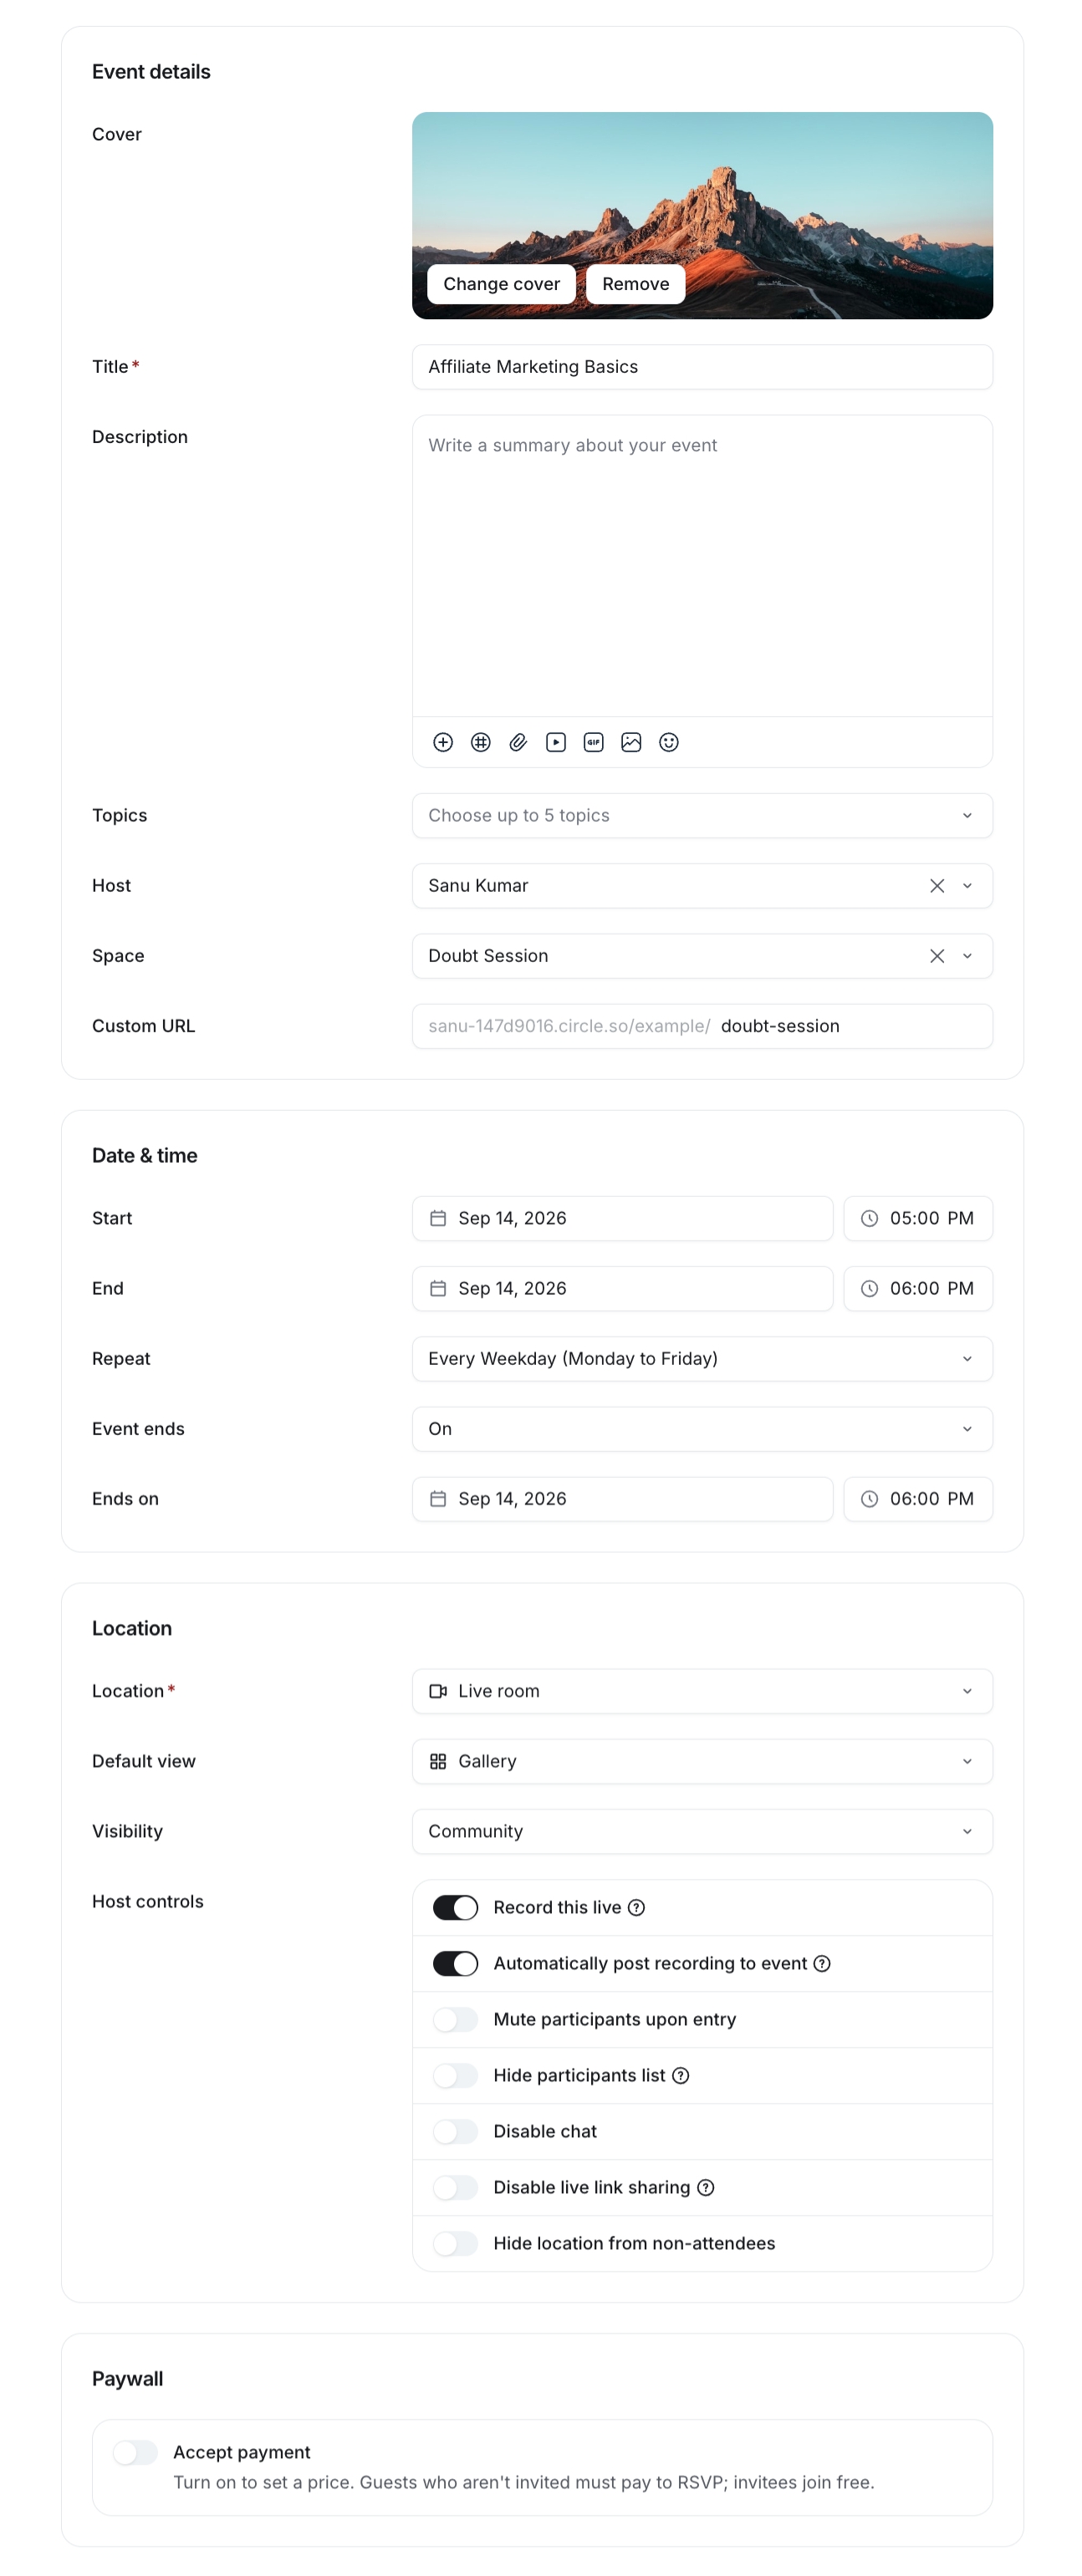
Task: Open the Ends on time field
Action: tap(918, 1499)
